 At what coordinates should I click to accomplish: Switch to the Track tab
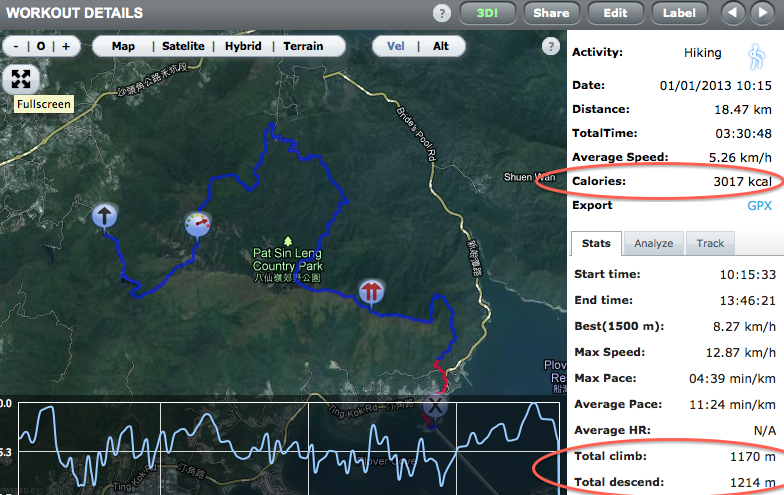pyautogui.click(x=710, y=244)
